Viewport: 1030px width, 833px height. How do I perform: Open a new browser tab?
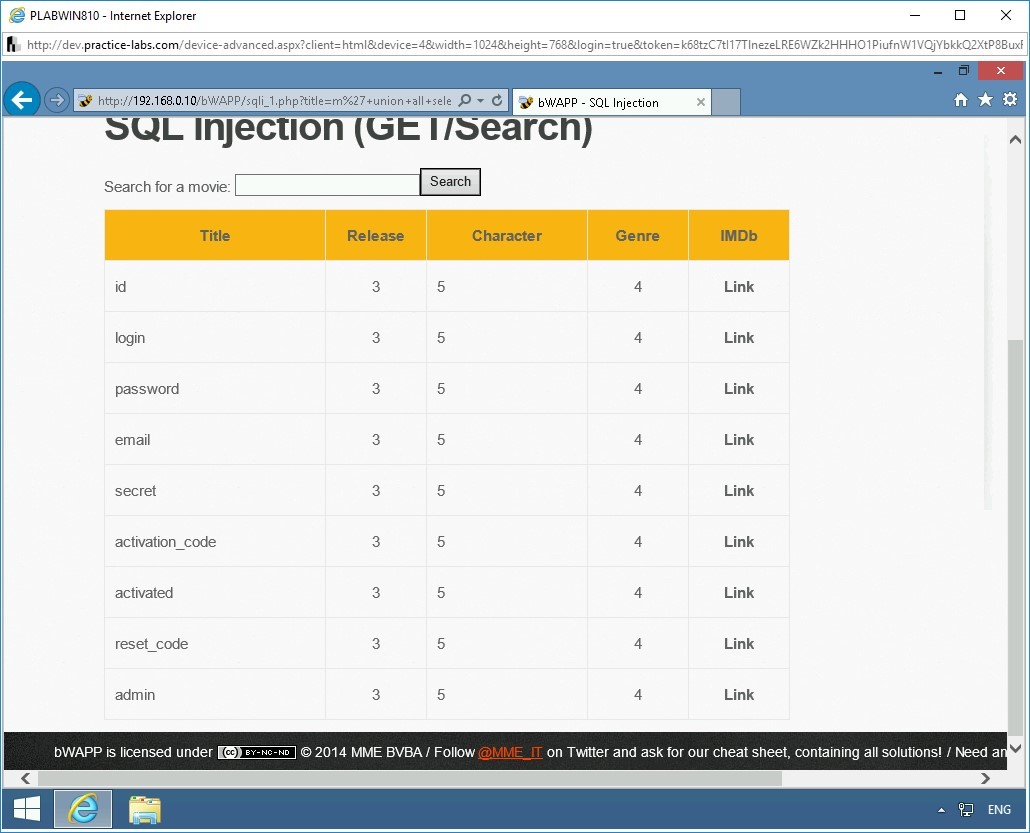click(726, 102)
